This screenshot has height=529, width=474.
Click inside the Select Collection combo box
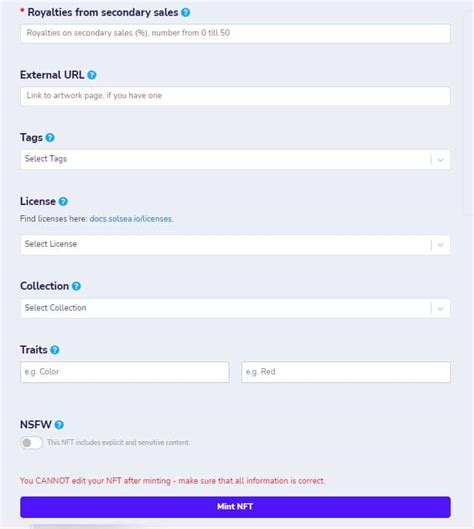click(x=225, y=308)
